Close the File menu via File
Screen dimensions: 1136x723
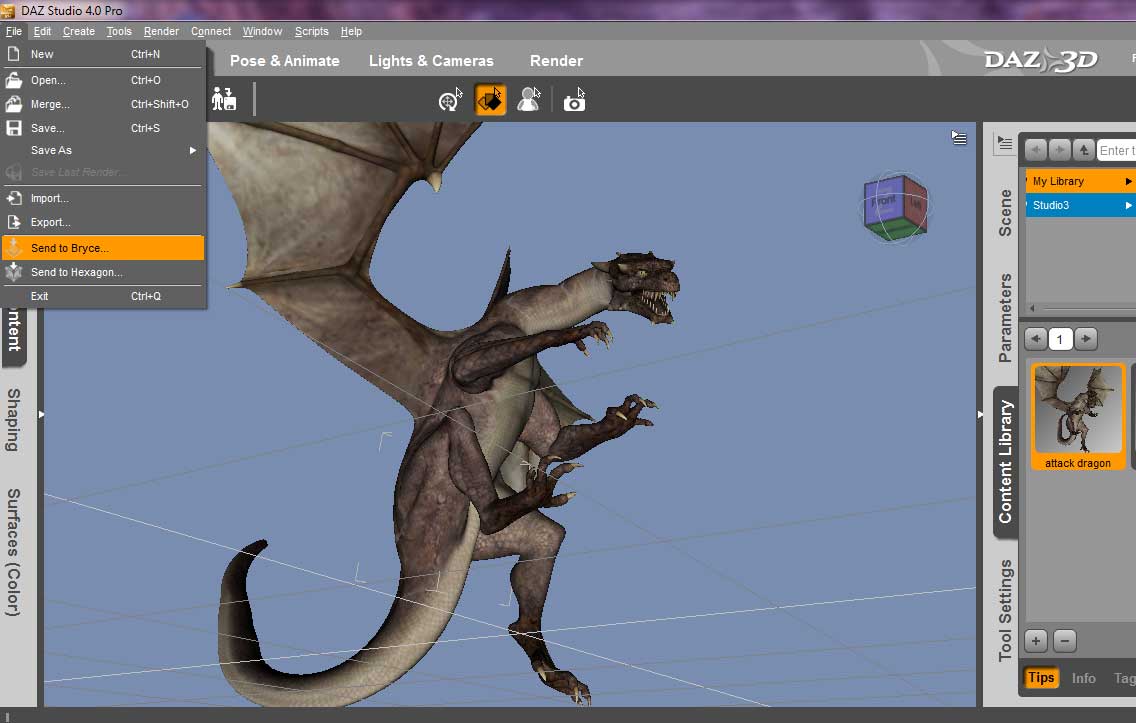point(14,31)
